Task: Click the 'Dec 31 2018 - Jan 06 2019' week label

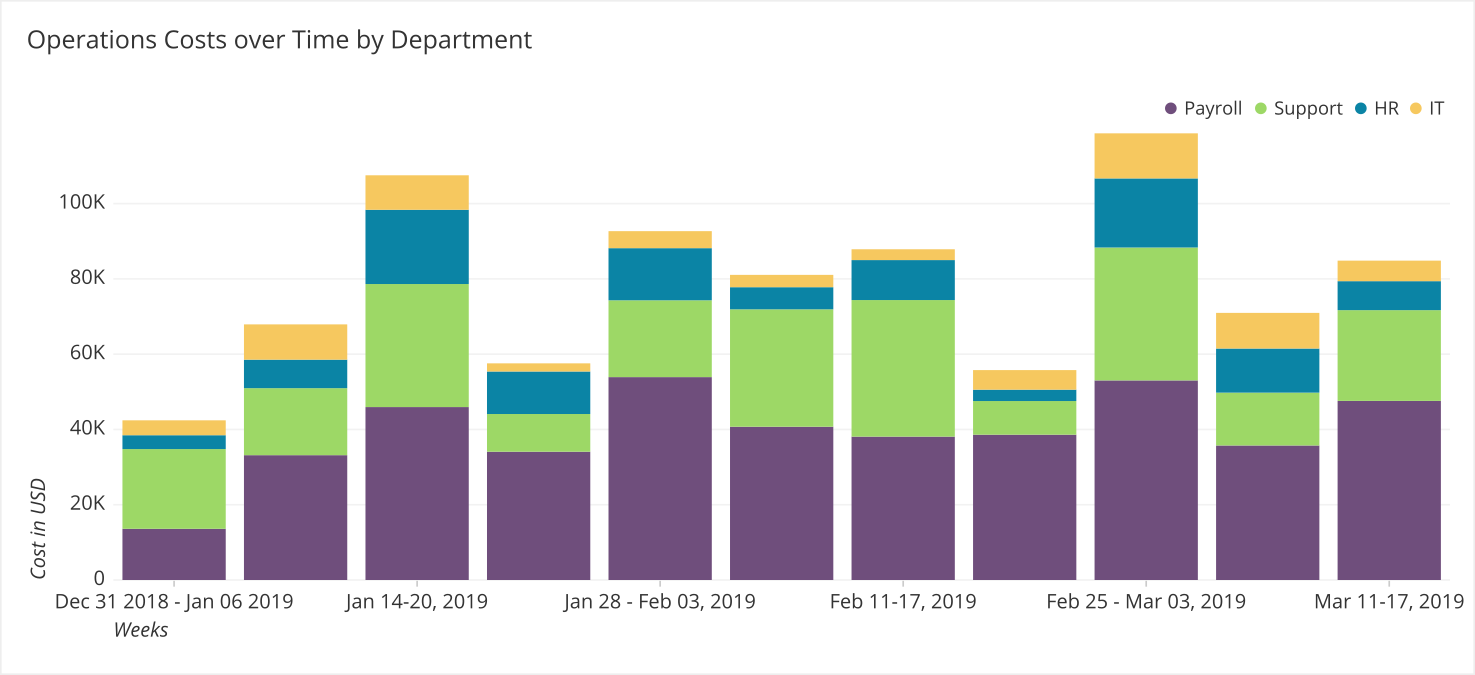Action: point(174,601)
